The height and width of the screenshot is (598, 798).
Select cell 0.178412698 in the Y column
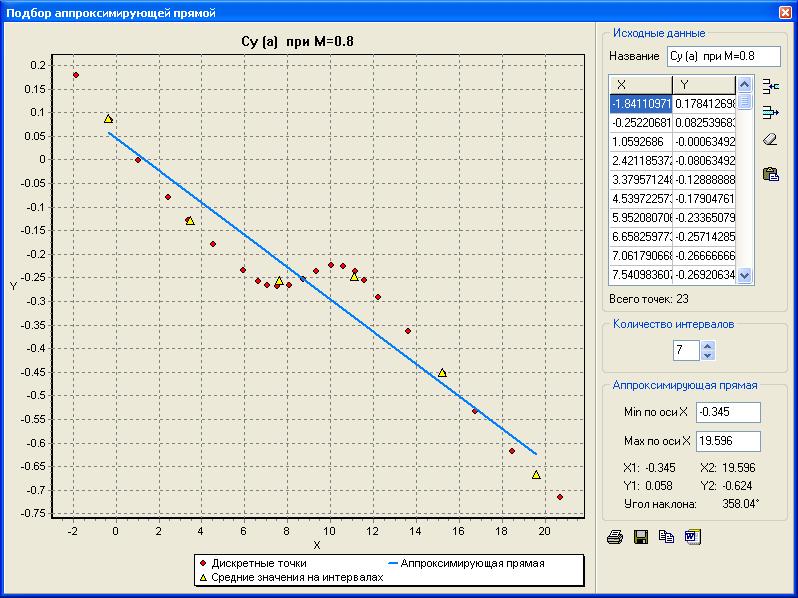pyautogui.click(x=704, y=104)
